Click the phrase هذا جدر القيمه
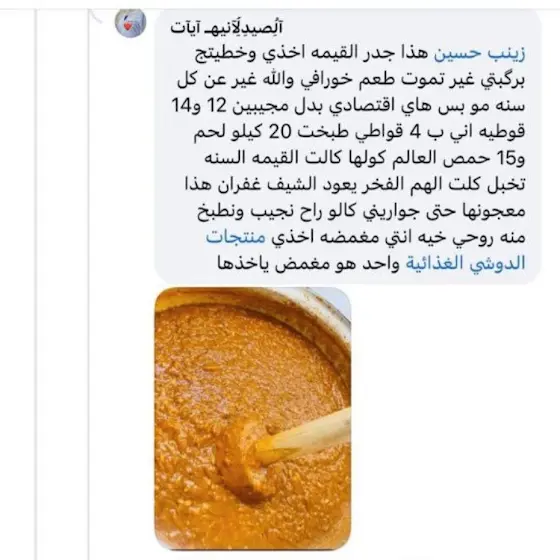 (x=367, y=53)
